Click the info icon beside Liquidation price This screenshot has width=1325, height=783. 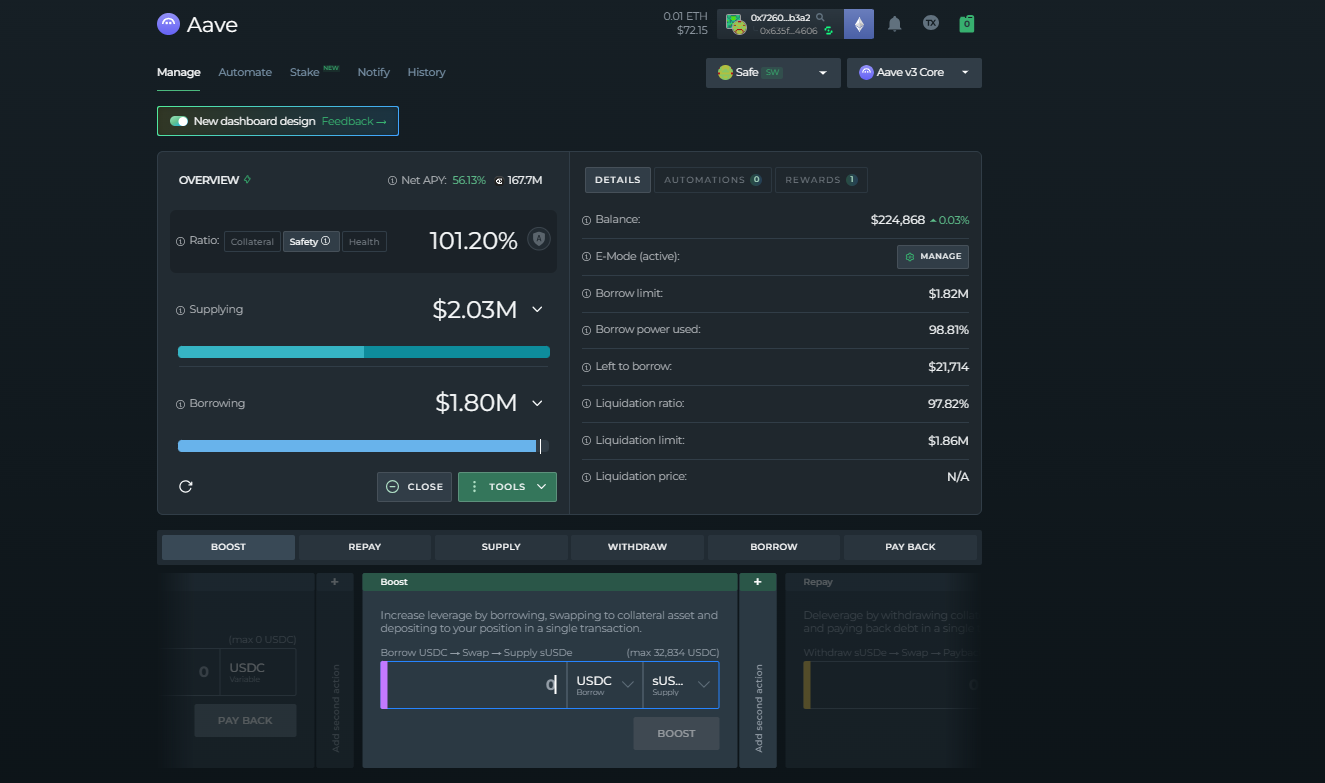click(x=587, y=477)
